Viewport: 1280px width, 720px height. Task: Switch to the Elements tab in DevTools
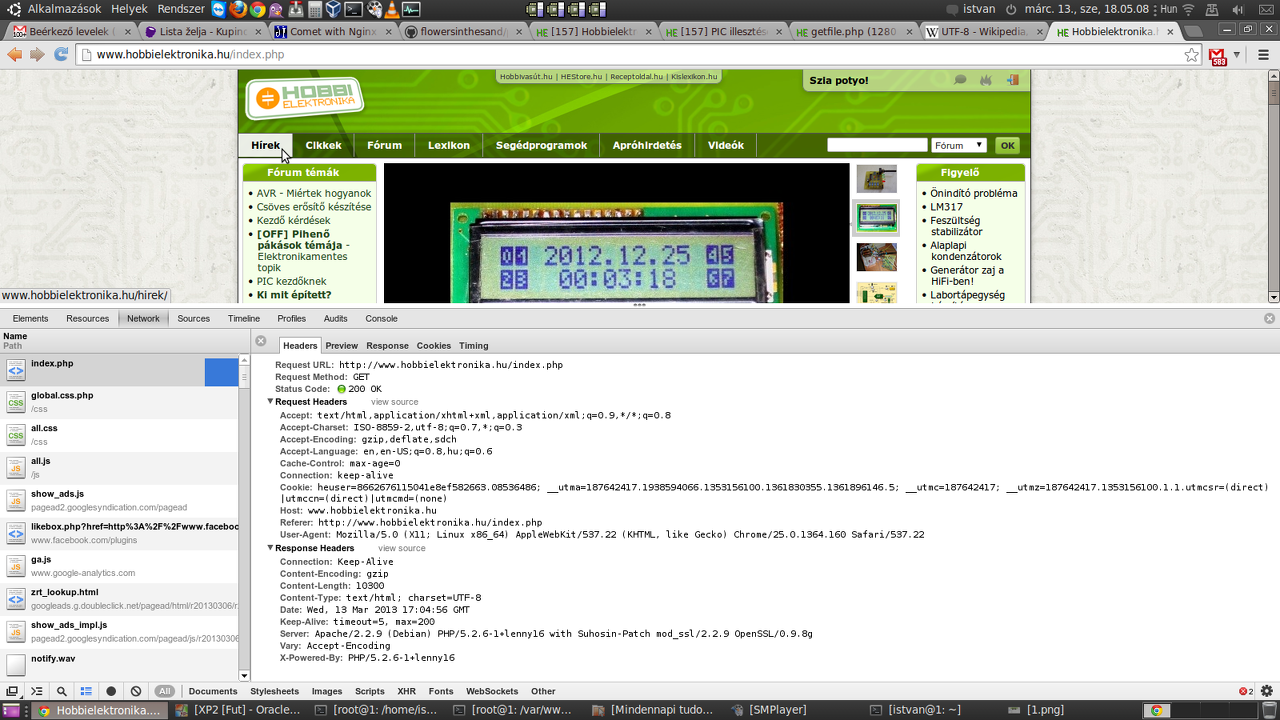(x=30, y=318)
